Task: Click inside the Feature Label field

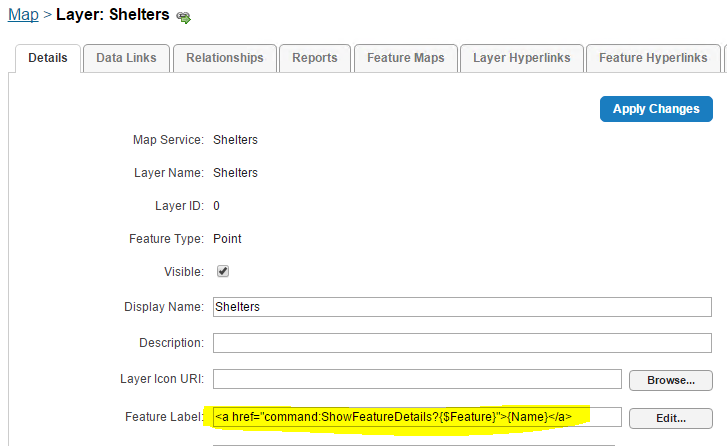Action: pos(417,417)
